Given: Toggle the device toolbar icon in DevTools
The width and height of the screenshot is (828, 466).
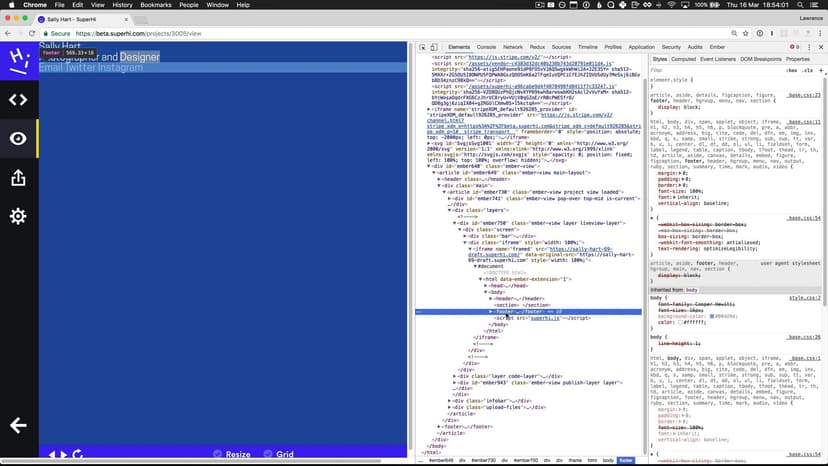Looking at the screenshot, I should [435, 47].
